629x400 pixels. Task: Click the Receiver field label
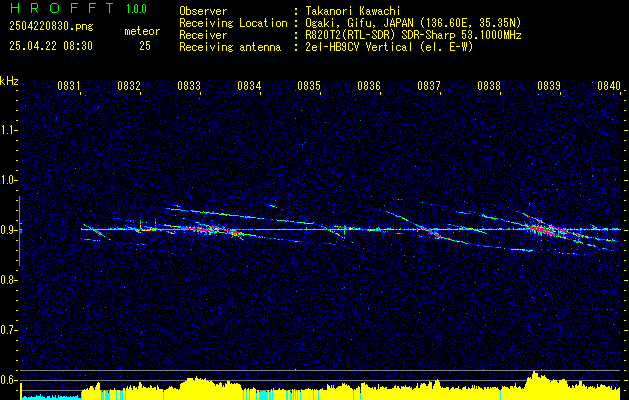pyautogui.click(x=203, y=35)
